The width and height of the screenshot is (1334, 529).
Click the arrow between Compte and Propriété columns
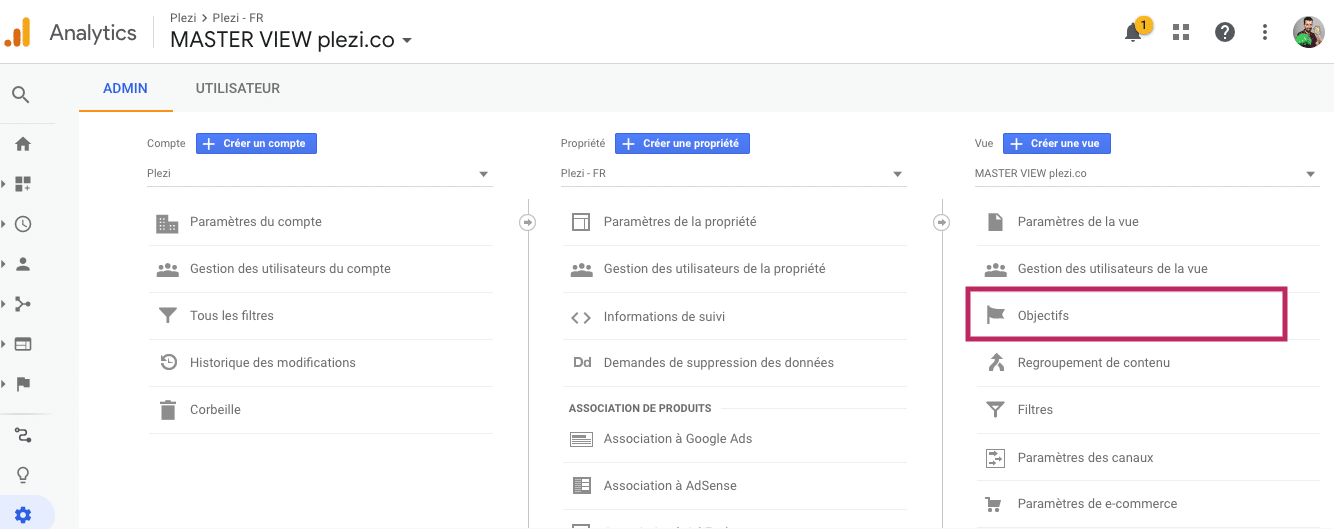coord(527,222)
